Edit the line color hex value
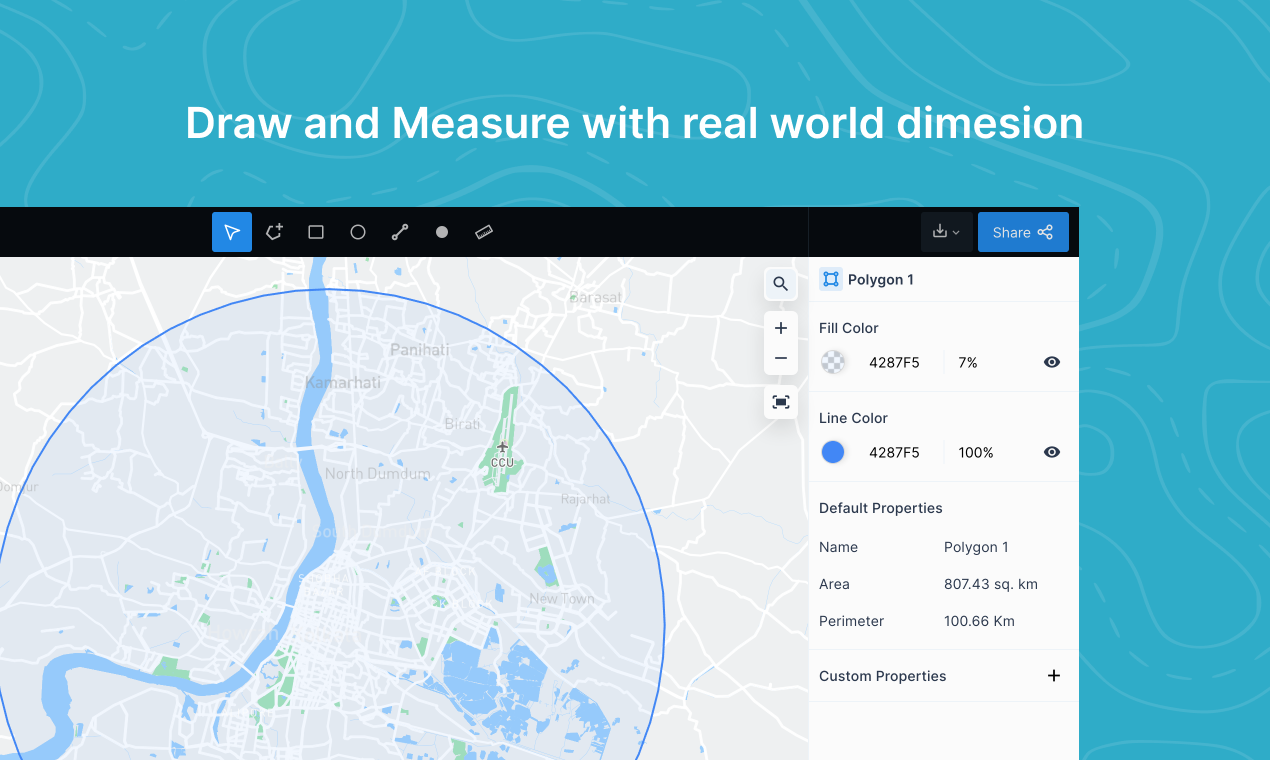The width and height of the screenshot is (1270, 760). coord(894,453)
